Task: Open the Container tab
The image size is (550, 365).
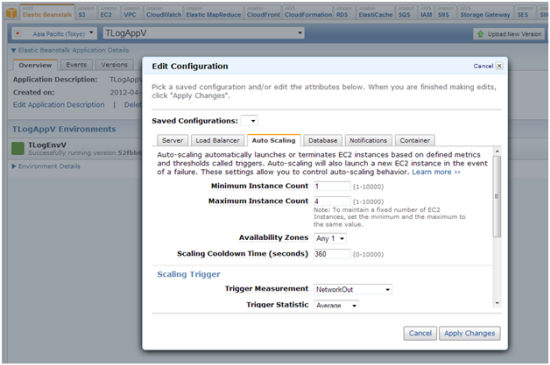Action: [x=415, y=141]
